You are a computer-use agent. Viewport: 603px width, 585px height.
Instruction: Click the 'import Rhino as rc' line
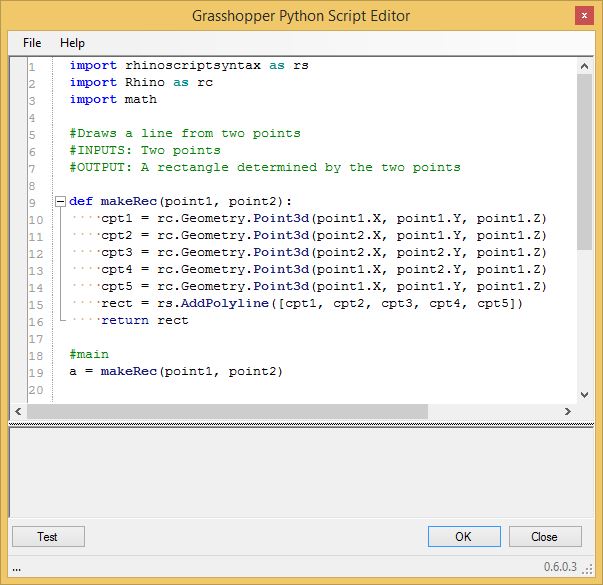pyautogui.click(x=141, y=82)
